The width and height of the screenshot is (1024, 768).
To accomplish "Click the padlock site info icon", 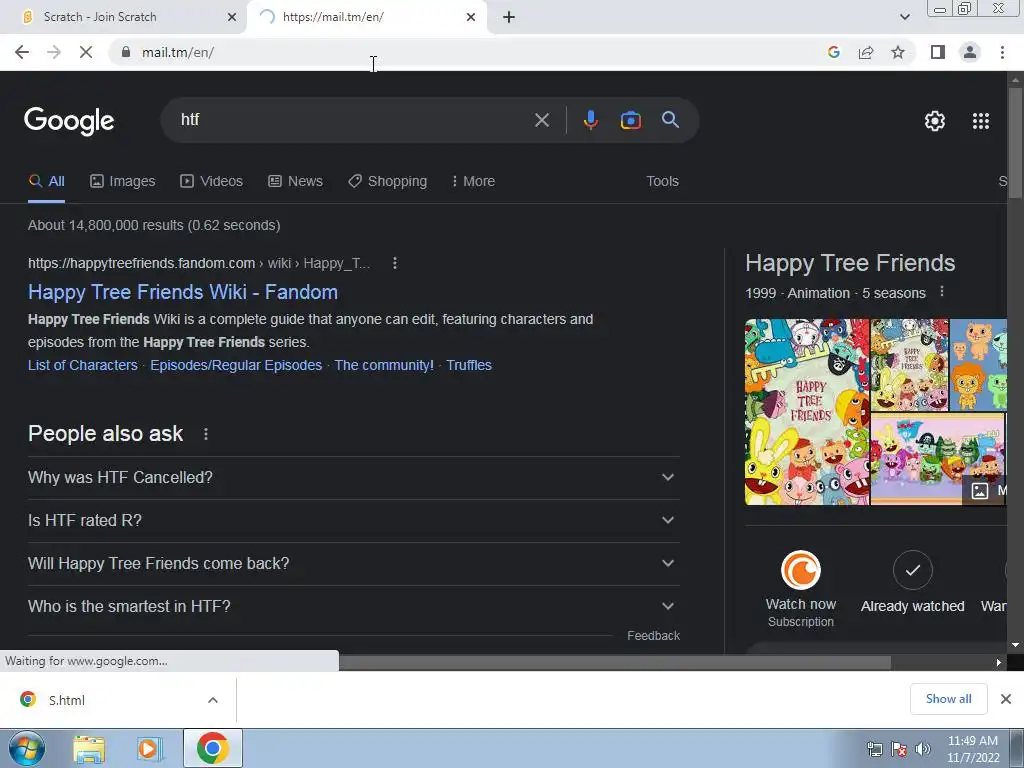I will [x=126, y=52].
